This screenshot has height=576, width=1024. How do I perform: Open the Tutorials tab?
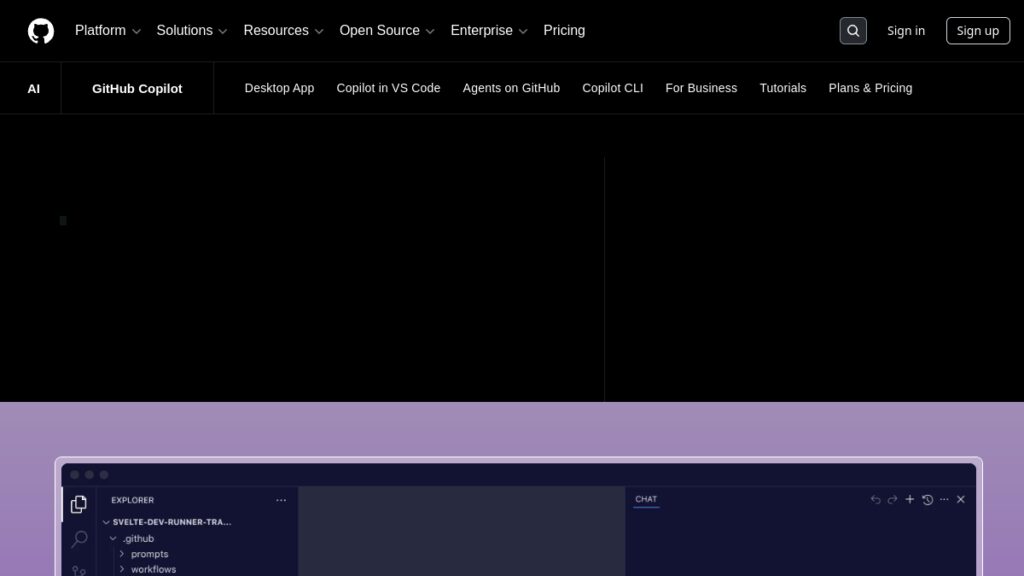(x=783, y=88)
